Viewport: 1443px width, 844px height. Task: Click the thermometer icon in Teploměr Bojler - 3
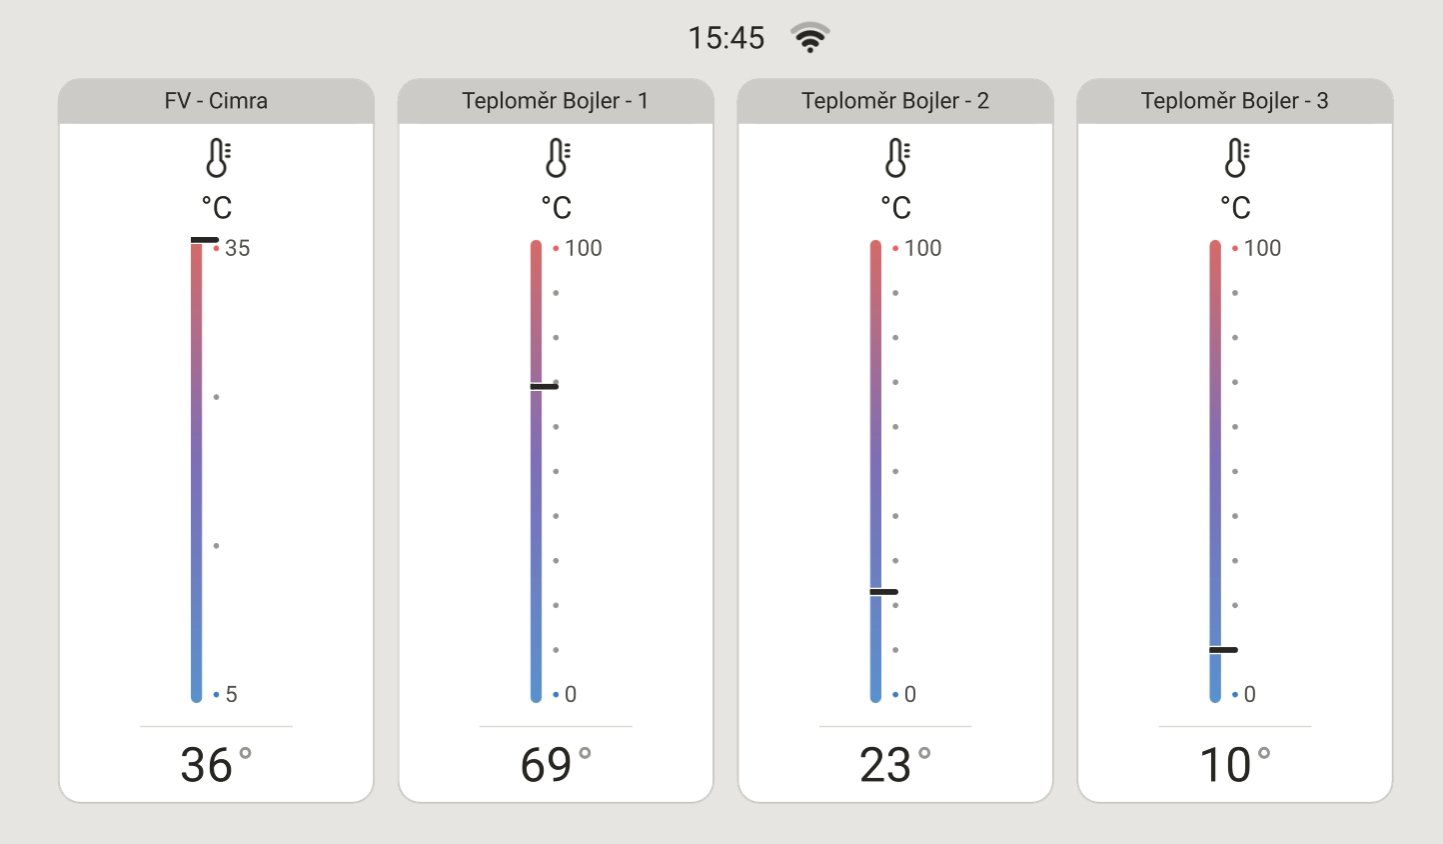pyautogui.click(x=1236, y=158)
